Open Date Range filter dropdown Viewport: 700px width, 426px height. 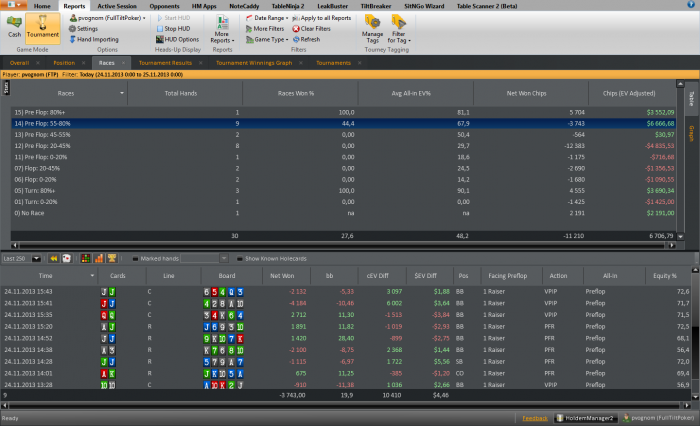click(267, 18)
